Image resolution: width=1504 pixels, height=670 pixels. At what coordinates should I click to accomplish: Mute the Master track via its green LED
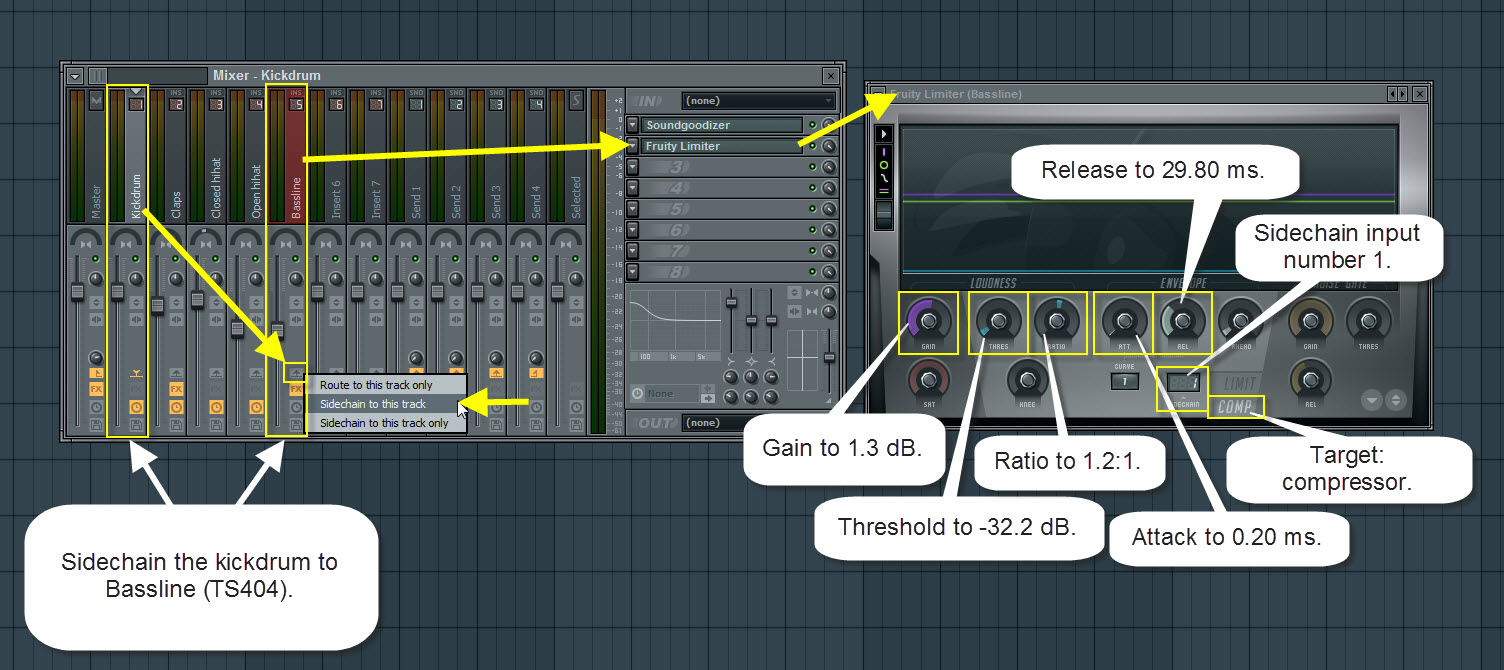tap(96, 259)
